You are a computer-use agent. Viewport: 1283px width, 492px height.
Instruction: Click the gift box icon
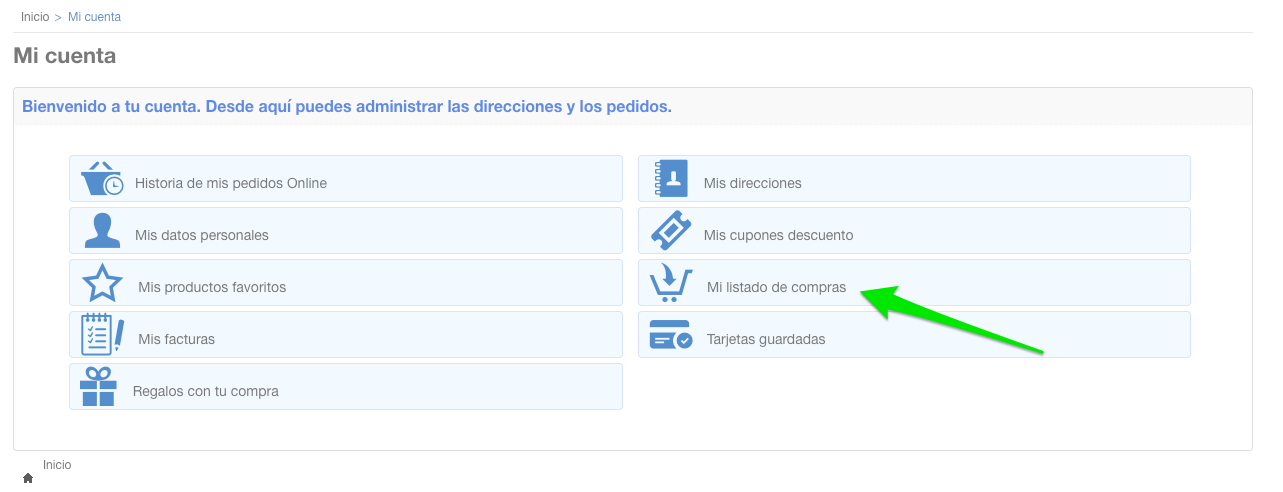[x=98, y=387]
